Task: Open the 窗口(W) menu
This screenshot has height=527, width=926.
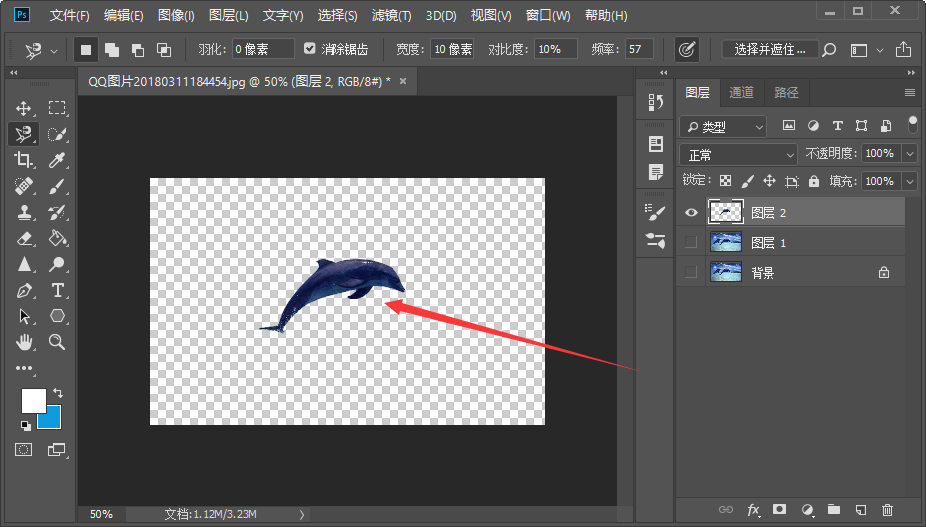Action: tap(548, 15)
